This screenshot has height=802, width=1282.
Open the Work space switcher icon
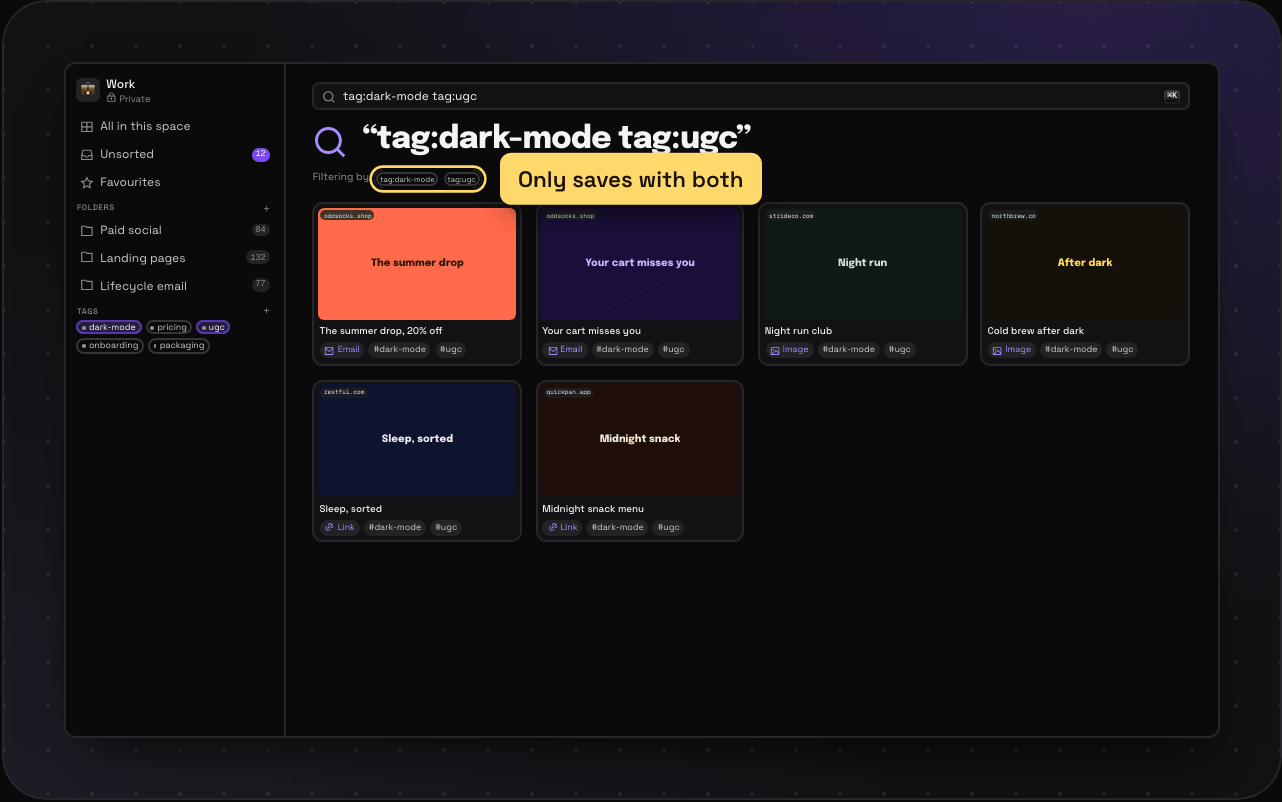click(88, 90)
